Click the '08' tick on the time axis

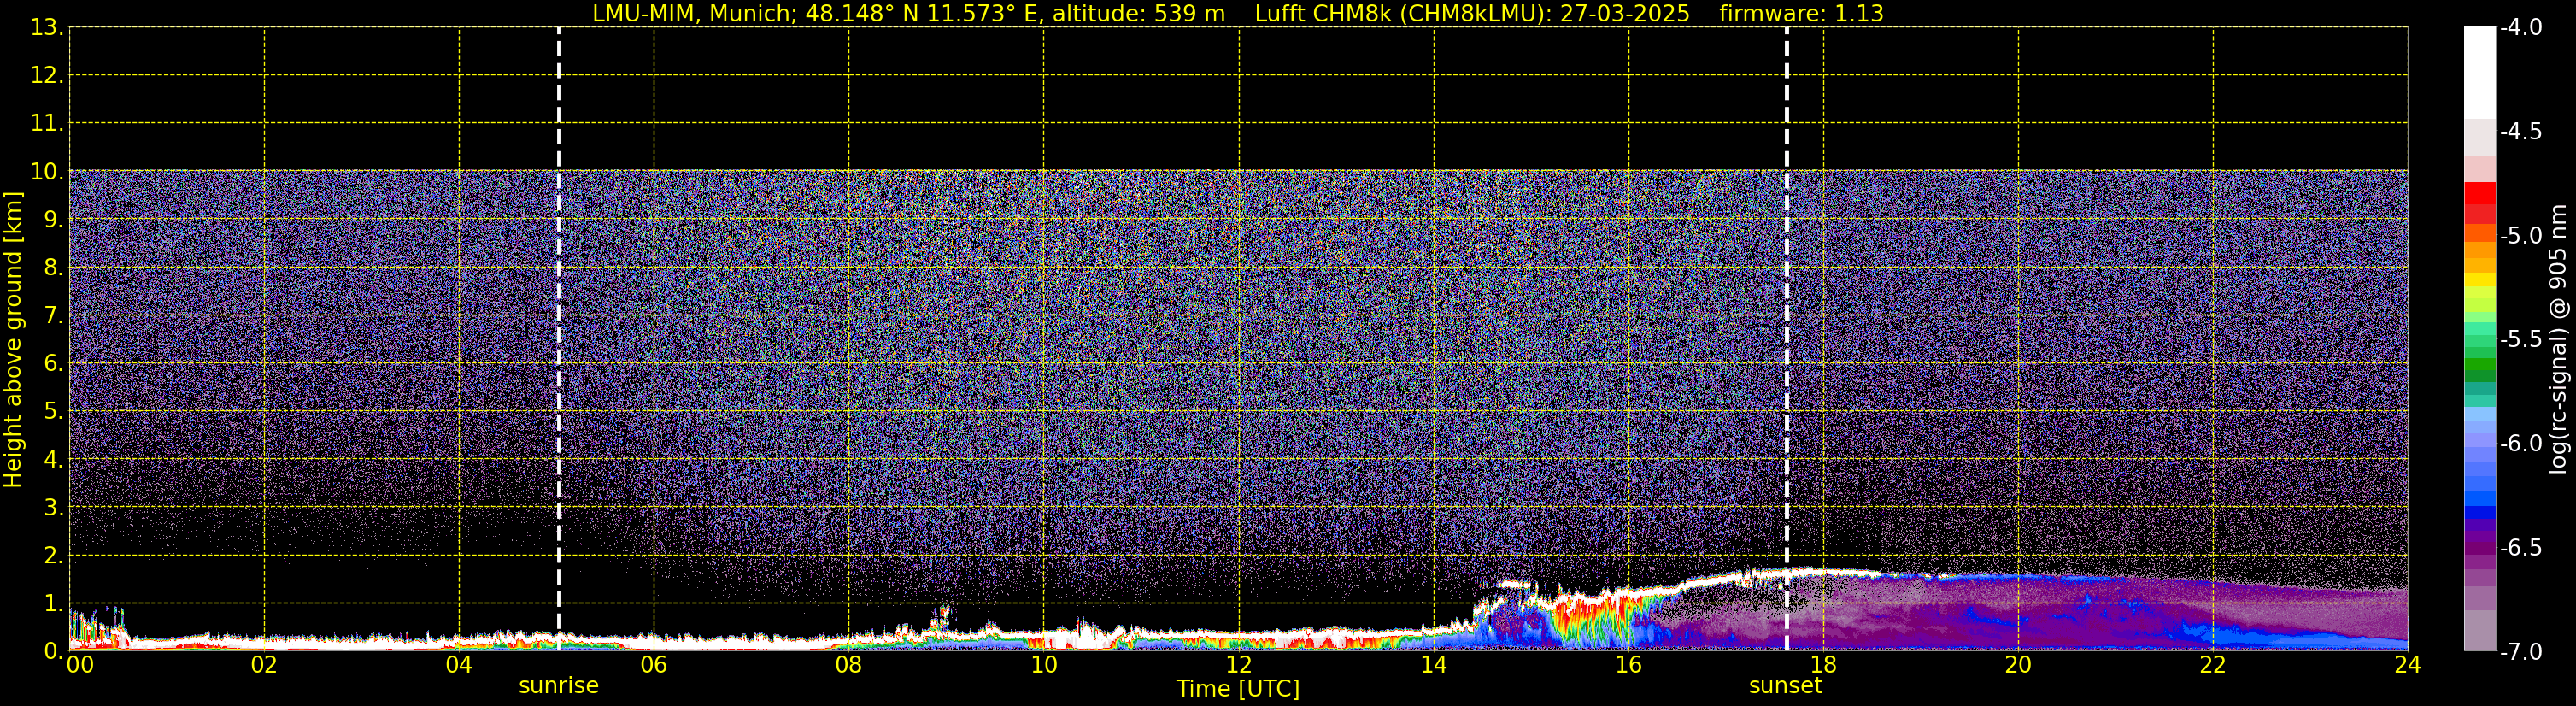point(849,665)
